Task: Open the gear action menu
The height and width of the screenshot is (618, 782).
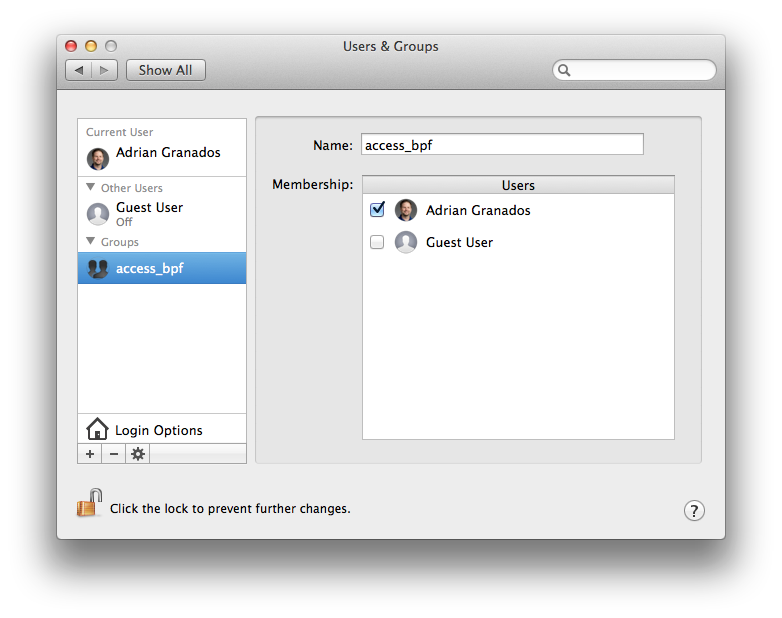Action: (x=138, y=454)
